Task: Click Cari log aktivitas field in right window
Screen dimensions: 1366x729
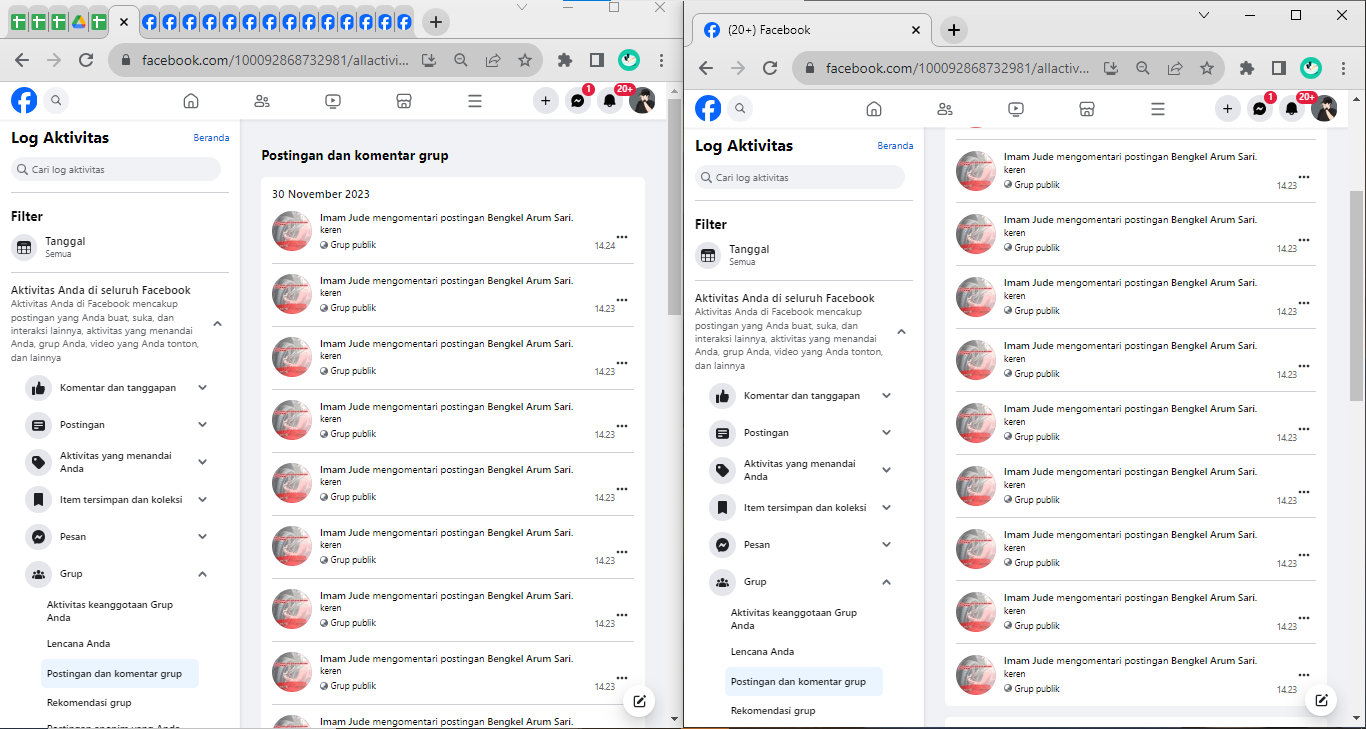Action: (800, 178)
